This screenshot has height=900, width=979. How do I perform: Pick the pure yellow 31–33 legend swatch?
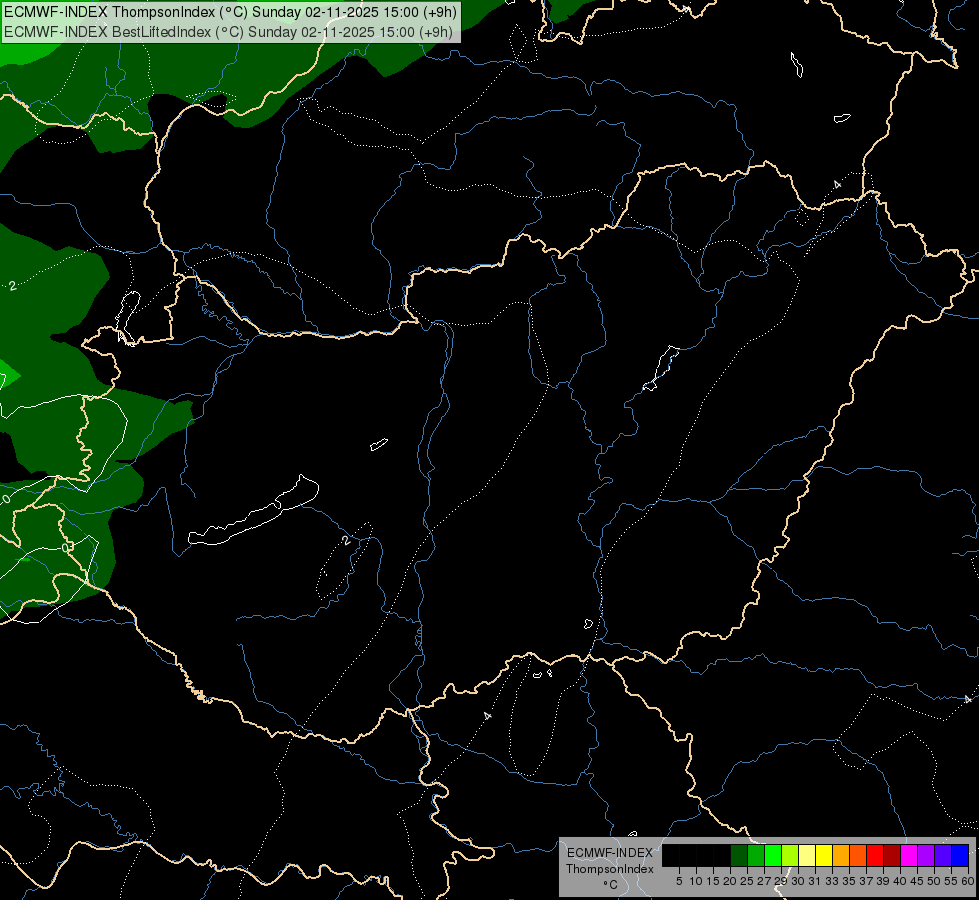824,855
